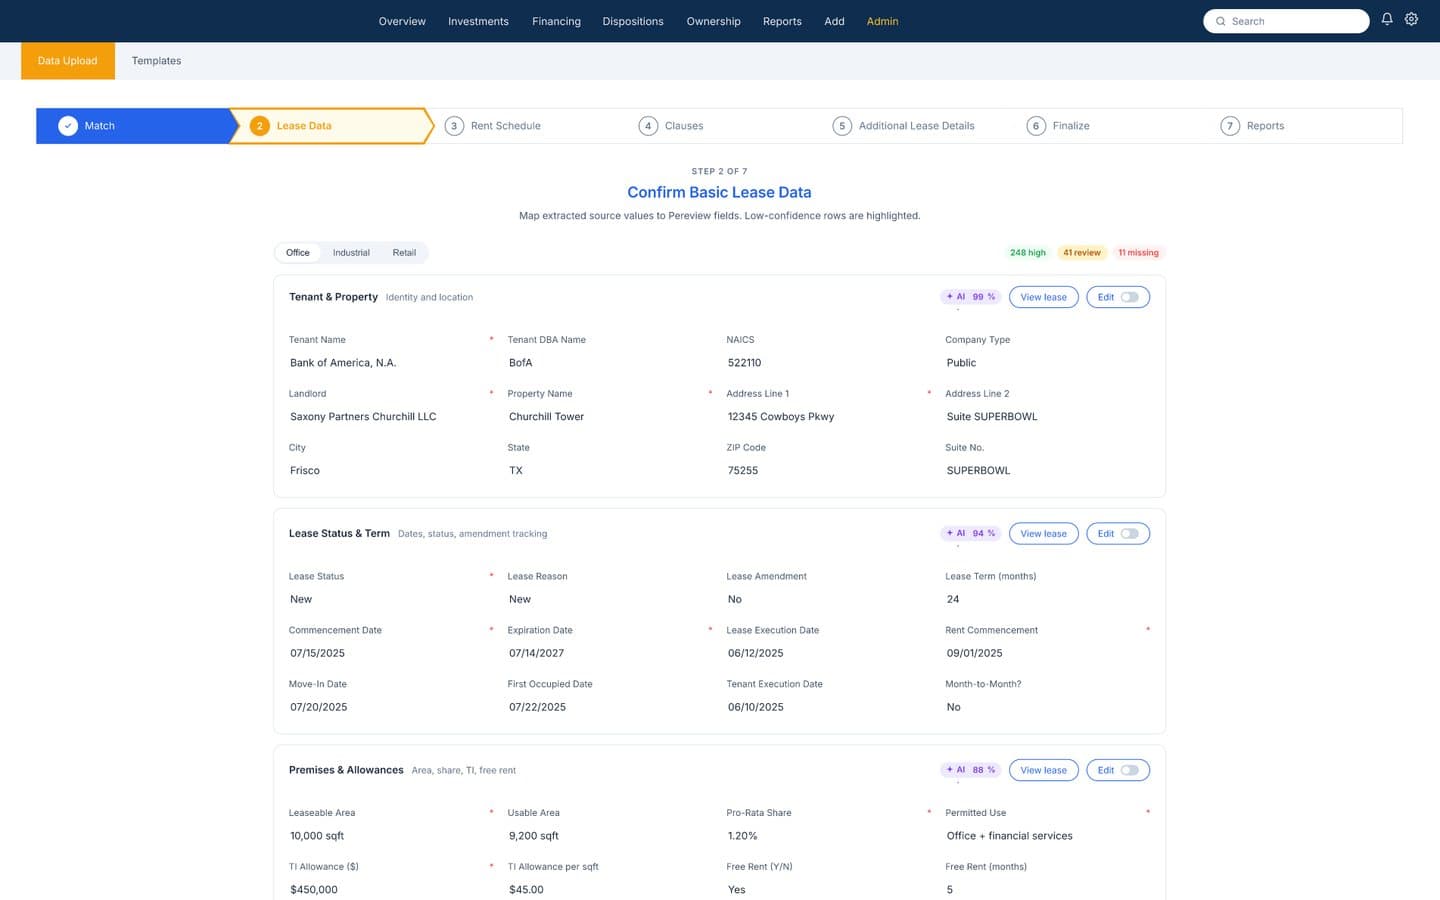Select the Industrial property type

(x=351, y=253)
